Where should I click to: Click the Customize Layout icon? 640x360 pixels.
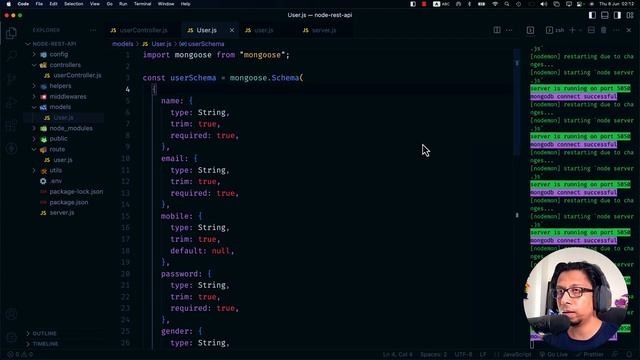point(630,15)
